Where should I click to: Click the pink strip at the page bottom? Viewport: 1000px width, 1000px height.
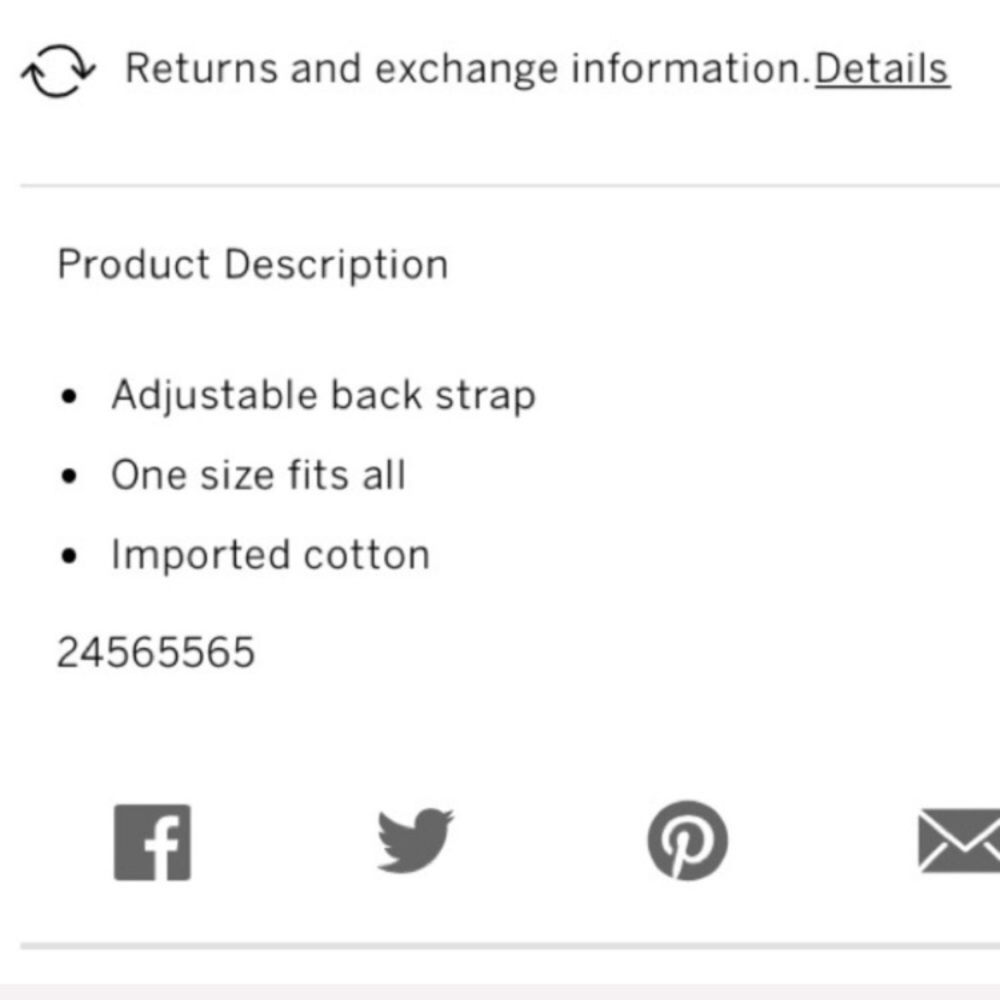pyautogui.click(x=500, y=991)
